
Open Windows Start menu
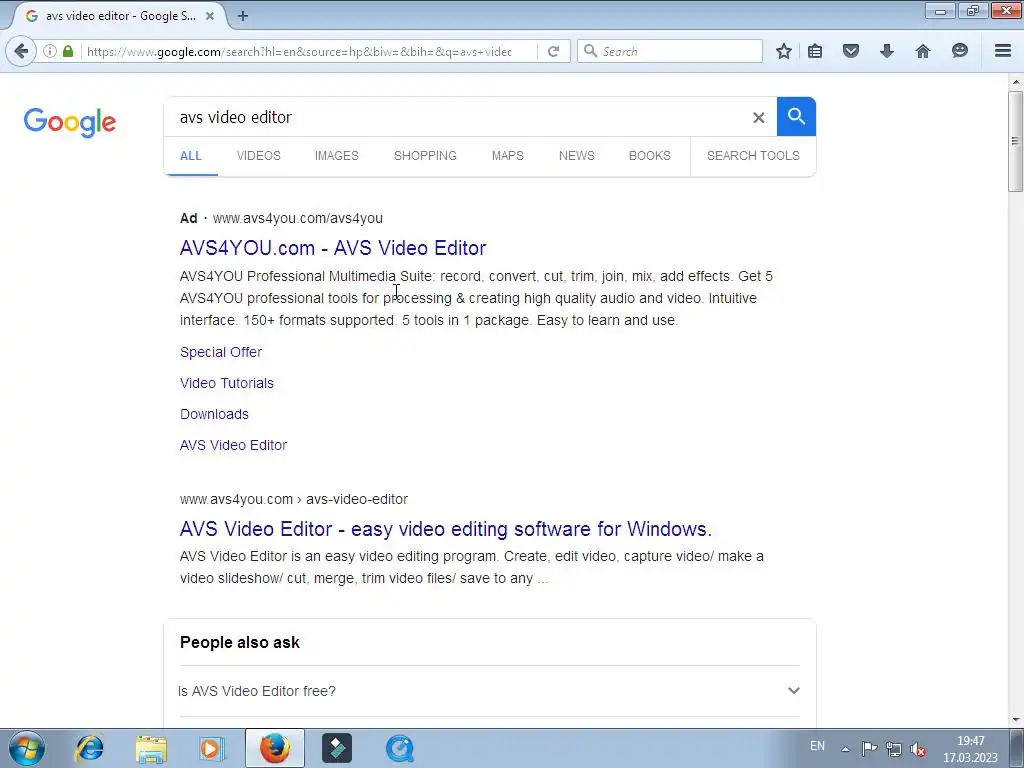[x=27, y=748]
